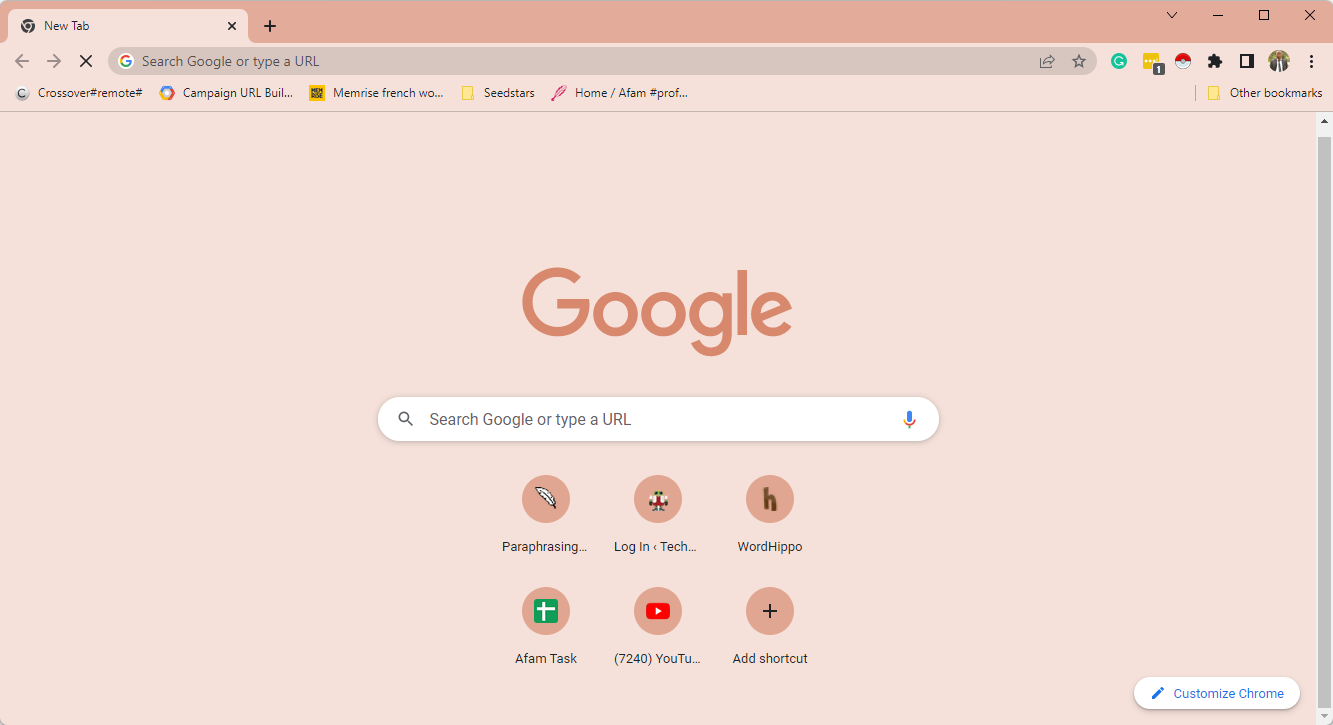Start voice search with microphone

[x=909, y=419]
